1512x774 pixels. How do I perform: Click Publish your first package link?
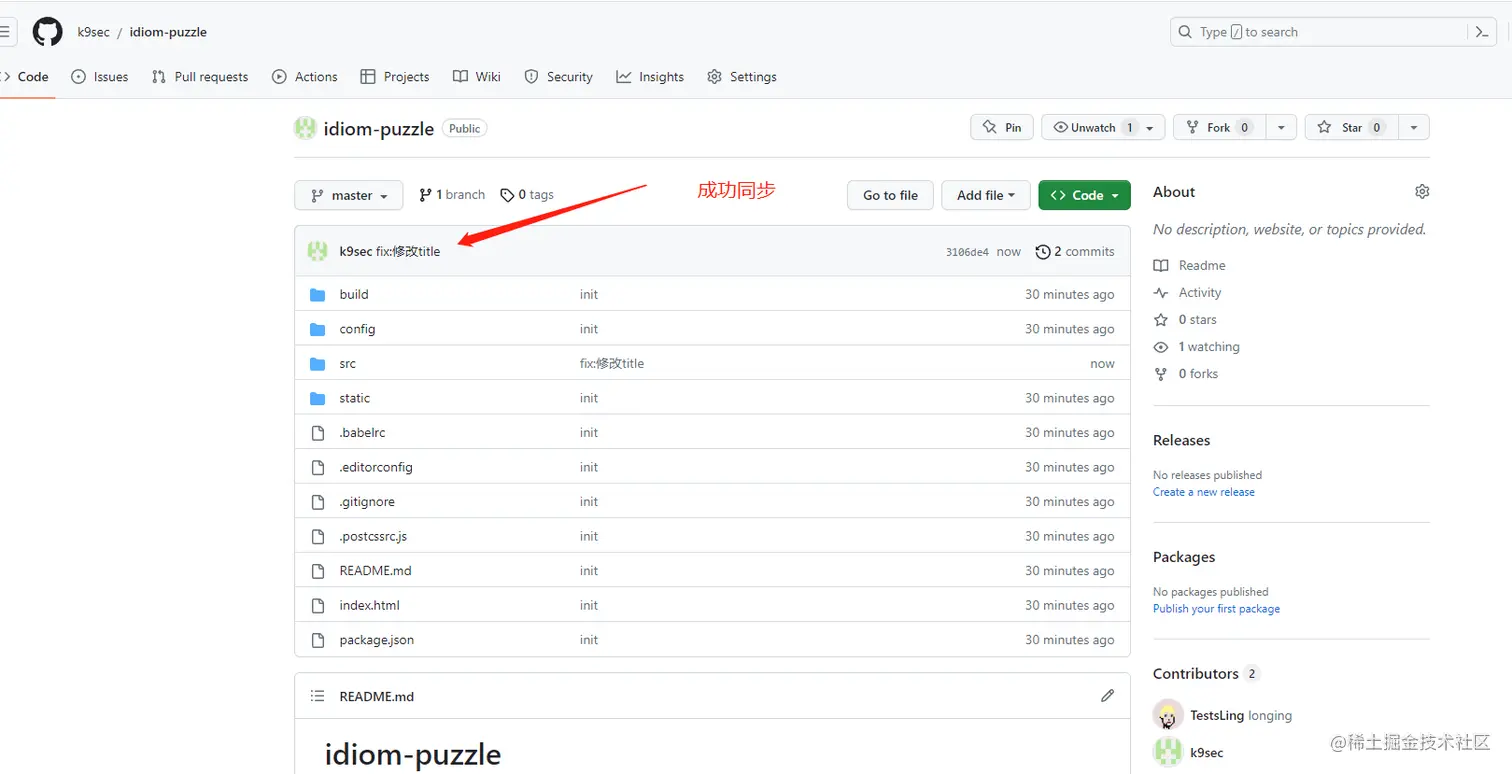[x=1216, y=609]
